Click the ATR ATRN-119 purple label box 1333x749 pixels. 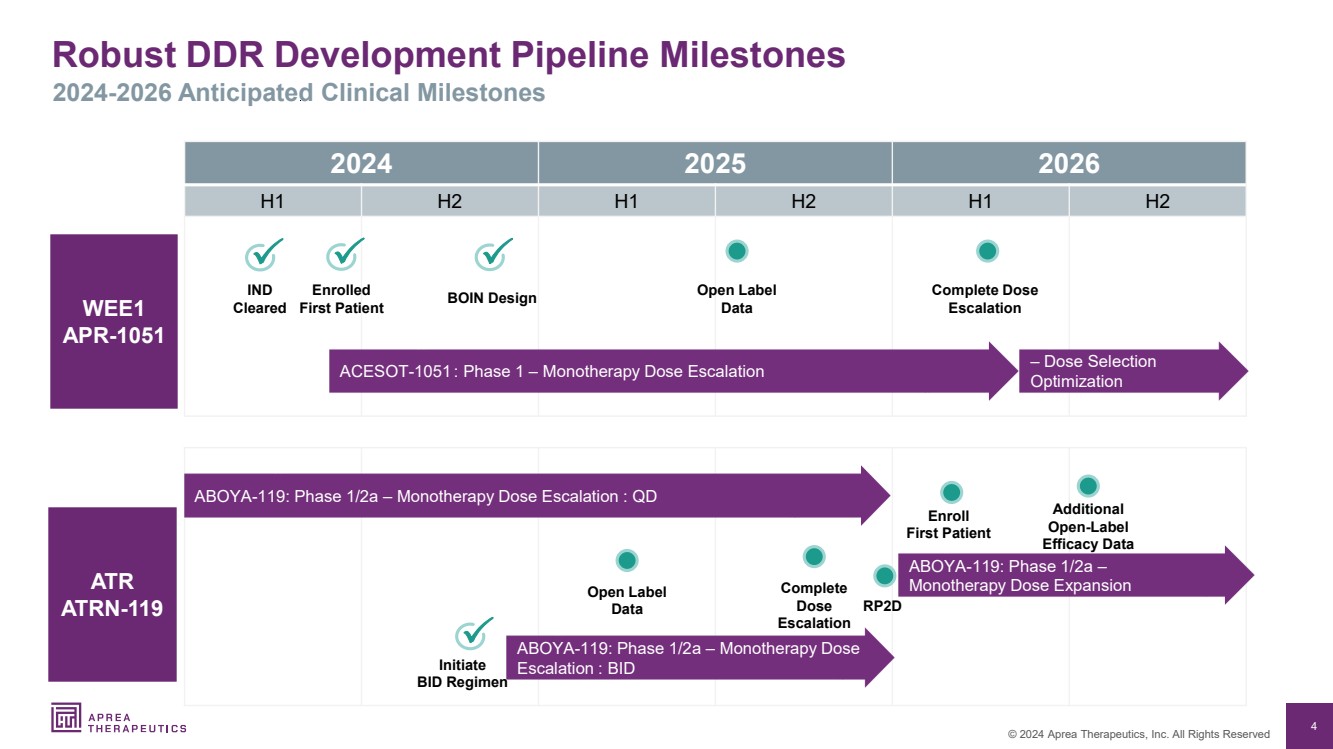[x=112, y=594]
